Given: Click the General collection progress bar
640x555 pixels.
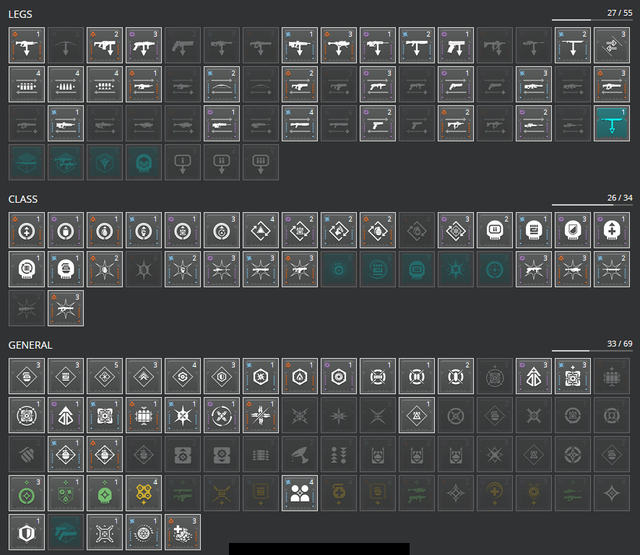Looking at the screenshot, I should [592, 351].
